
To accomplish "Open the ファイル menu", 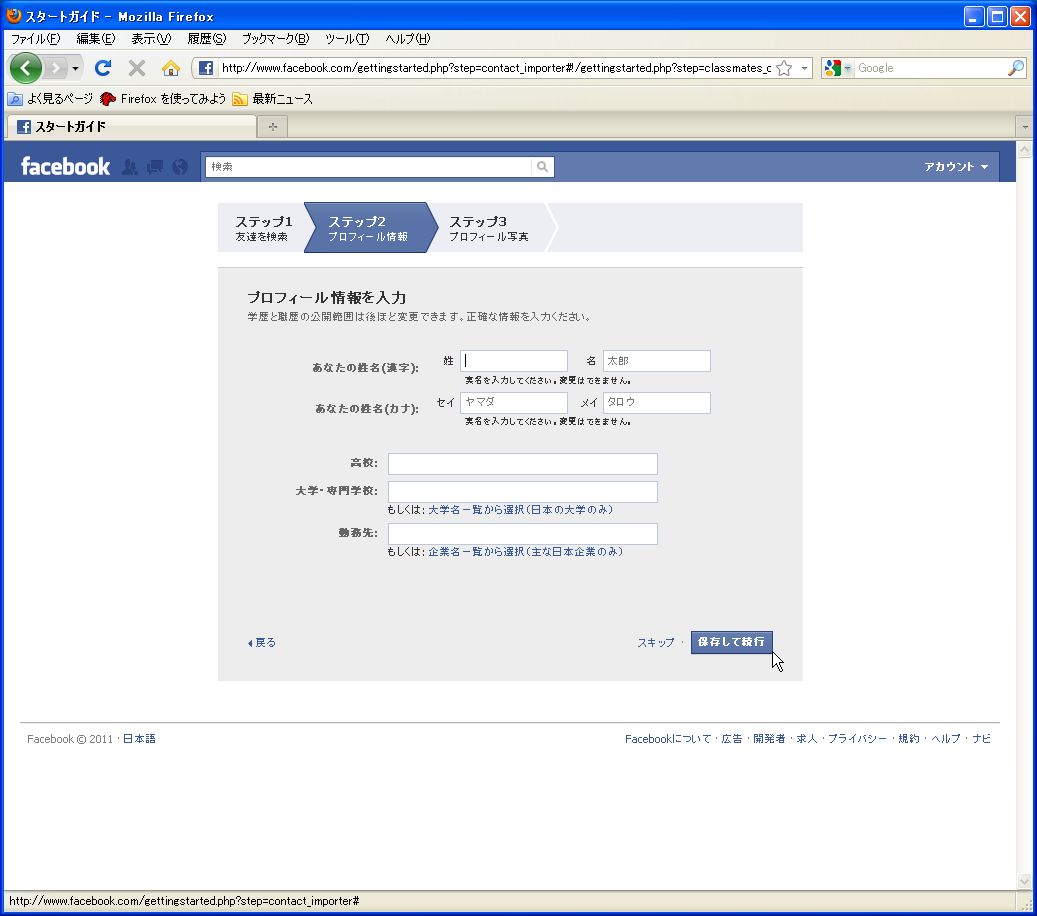I will pos(35,39).
